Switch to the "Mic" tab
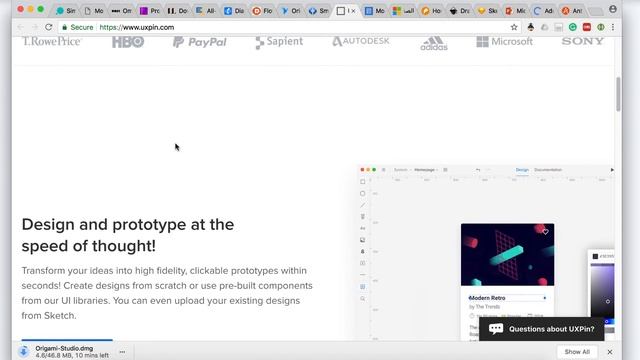The width and height of the screenshot is (640, 360). [515, 11]
